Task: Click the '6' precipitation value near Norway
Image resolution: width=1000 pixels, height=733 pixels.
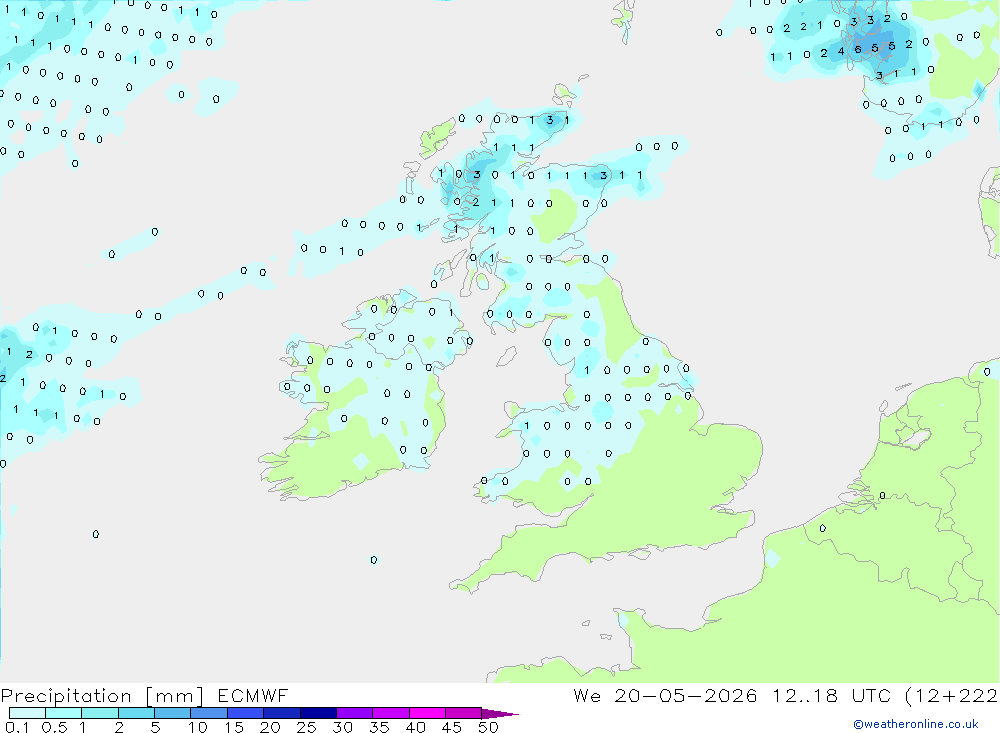Action: [x=858, y=49]
